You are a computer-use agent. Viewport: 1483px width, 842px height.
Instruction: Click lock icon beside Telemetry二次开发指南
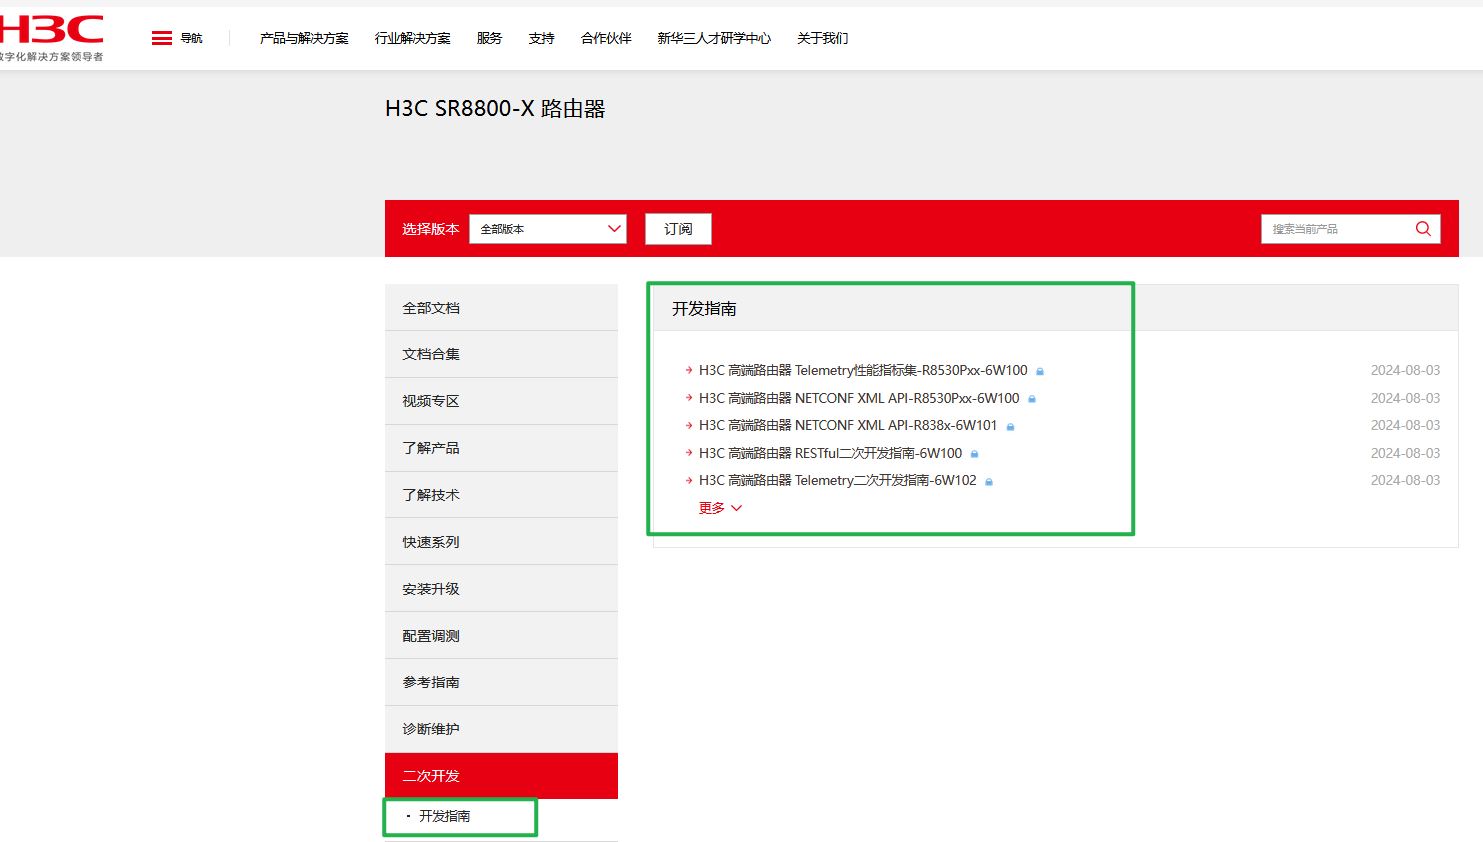989,482
